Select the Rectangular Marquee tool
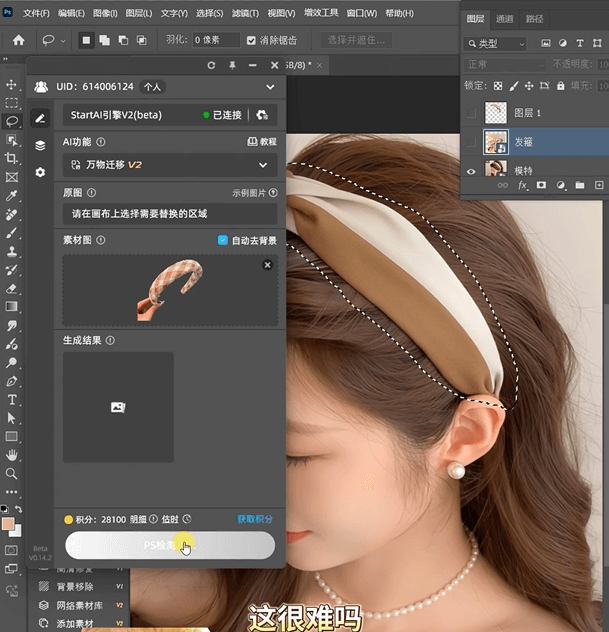Image resolution: width=609 pixels, height=632 pixels. pyautogui.click(x=11, y=103)
